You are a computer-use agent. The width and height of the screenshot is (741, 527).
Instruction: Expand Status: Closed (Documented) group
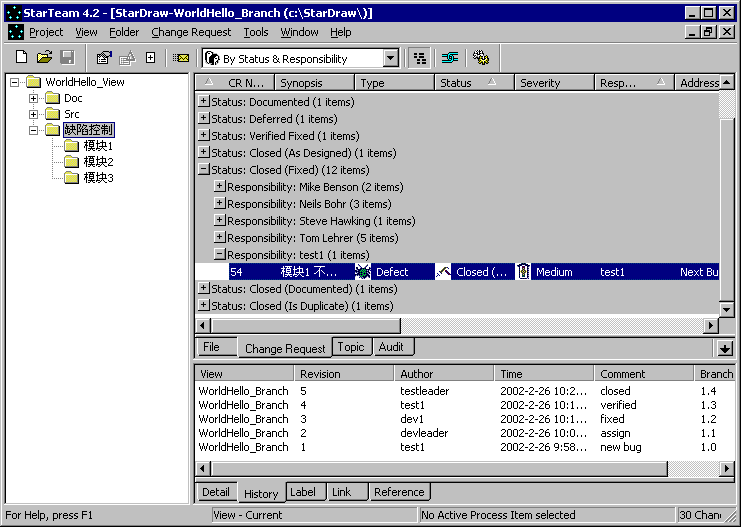tap(203, 288)
